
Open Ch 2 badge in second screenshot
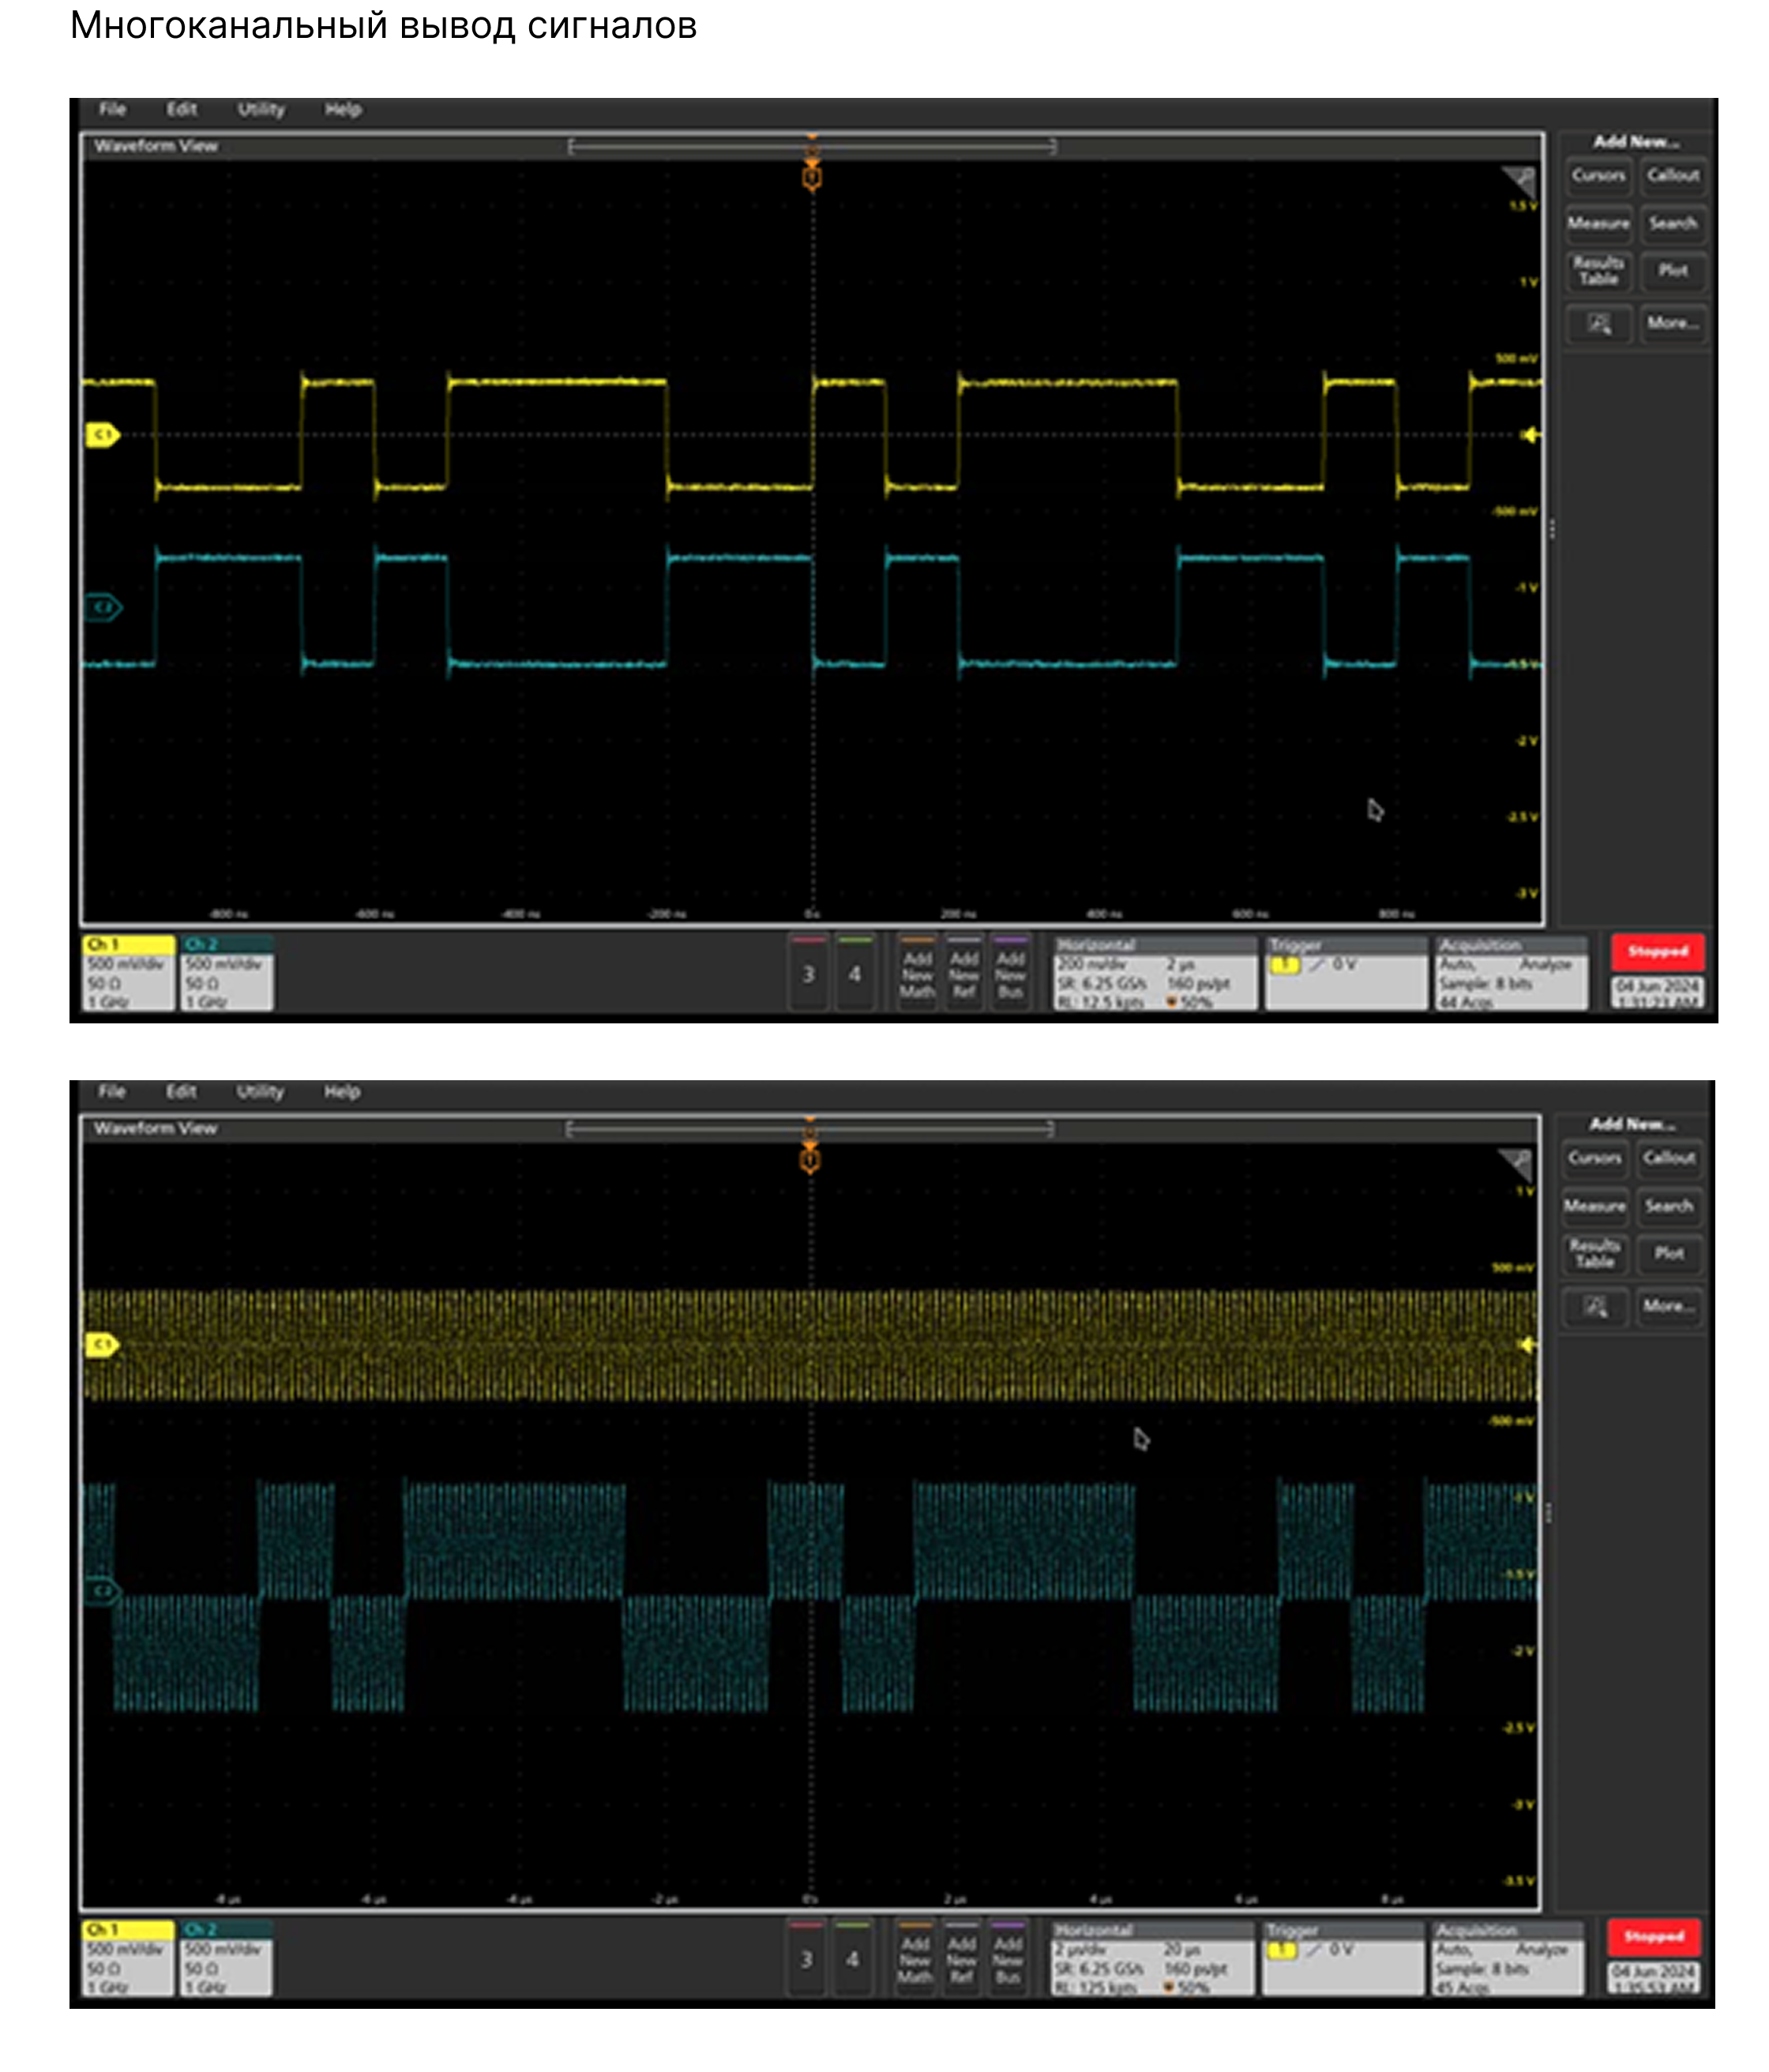[226, 1958]
